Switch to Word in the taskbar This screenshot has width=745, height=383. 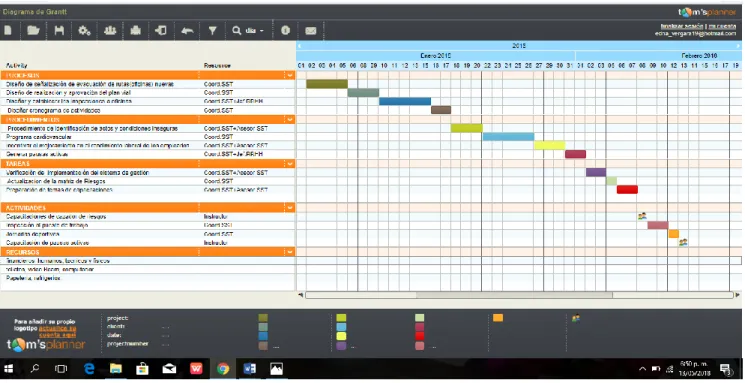point(249,369)
